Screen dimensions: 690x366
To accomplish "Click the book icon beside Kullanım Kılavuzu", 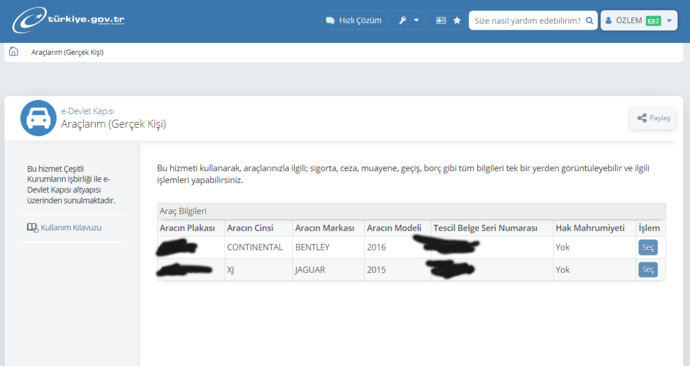I will click(32, 227).
